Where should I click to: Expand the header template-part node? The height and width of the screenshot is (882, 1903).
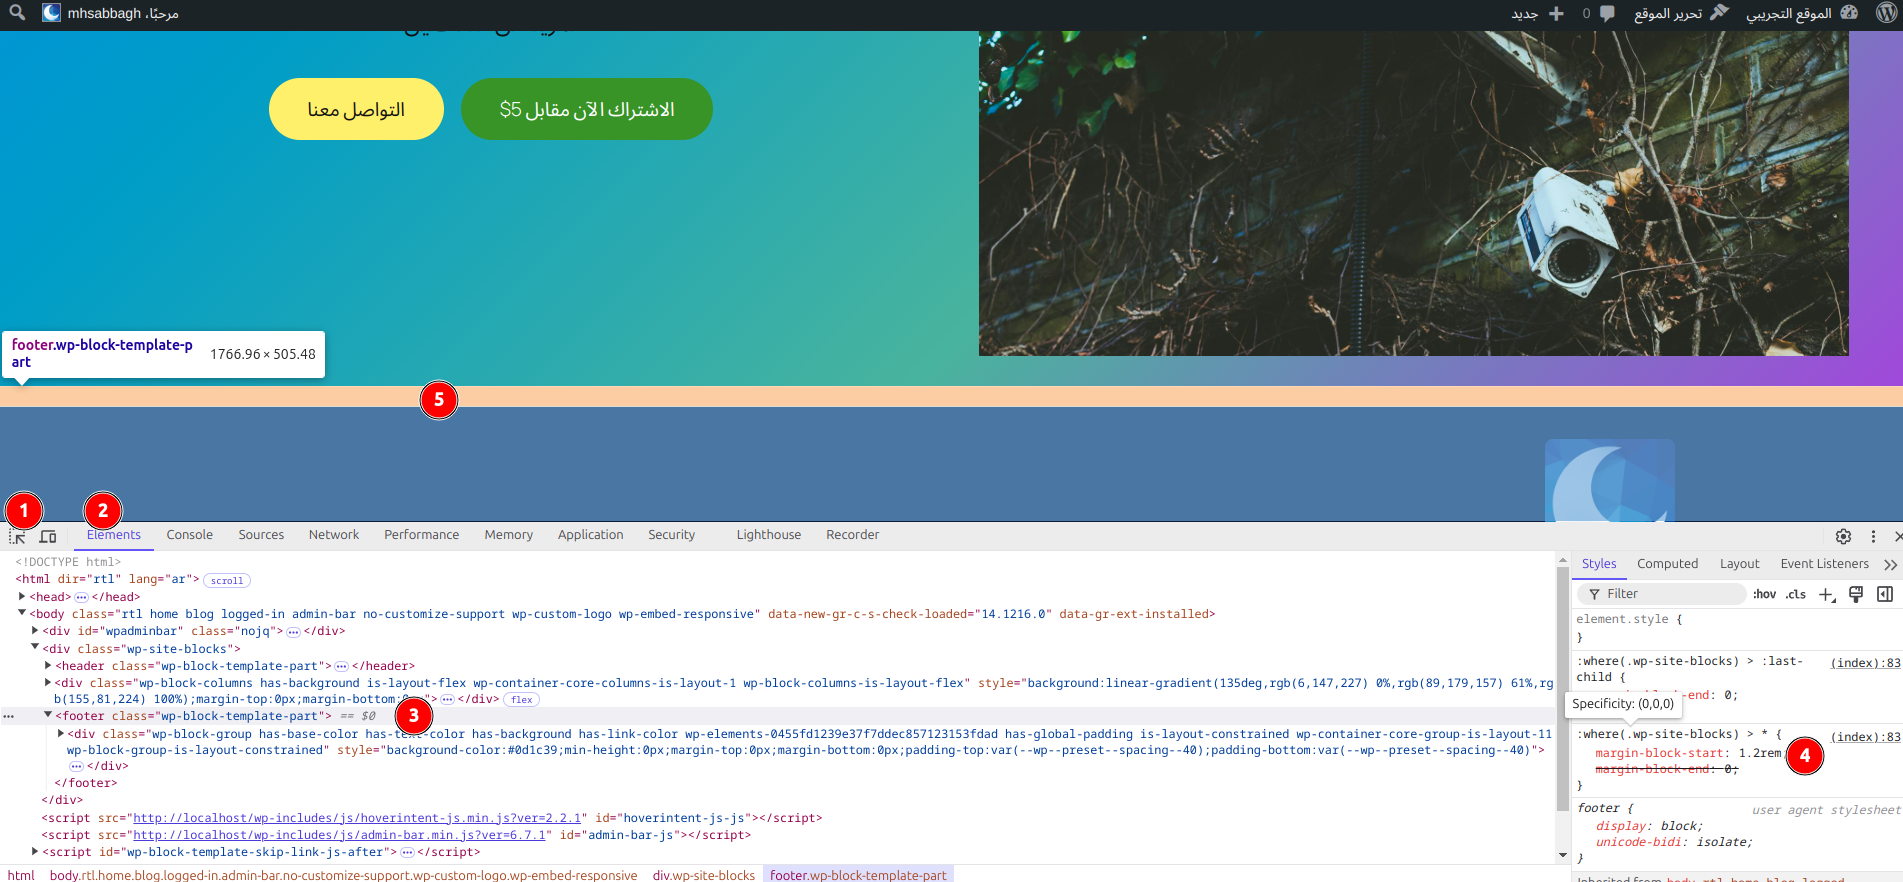(48, 665)
